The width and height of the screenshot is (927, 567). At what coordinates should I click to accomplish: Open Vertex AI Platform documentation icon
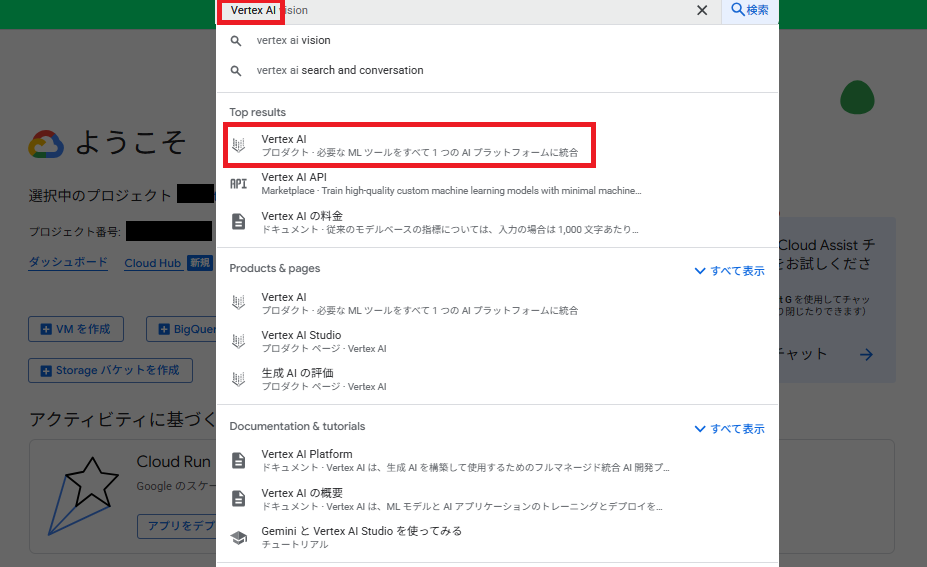tap(238, 460)
